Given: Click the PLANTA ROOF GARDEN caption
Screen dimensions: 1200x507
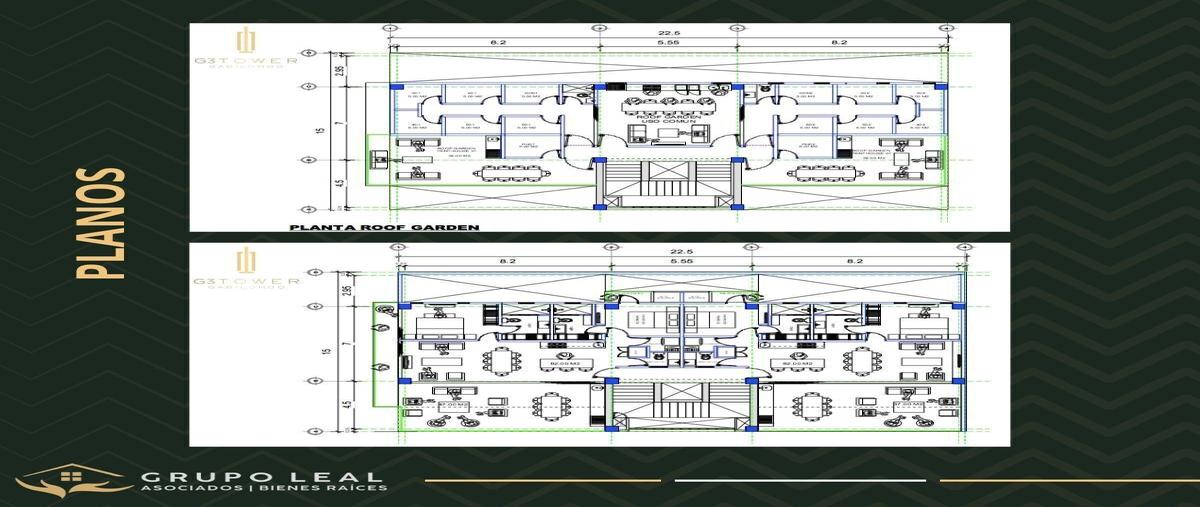Looking at the screenshot, I should (x=384, y=227).
